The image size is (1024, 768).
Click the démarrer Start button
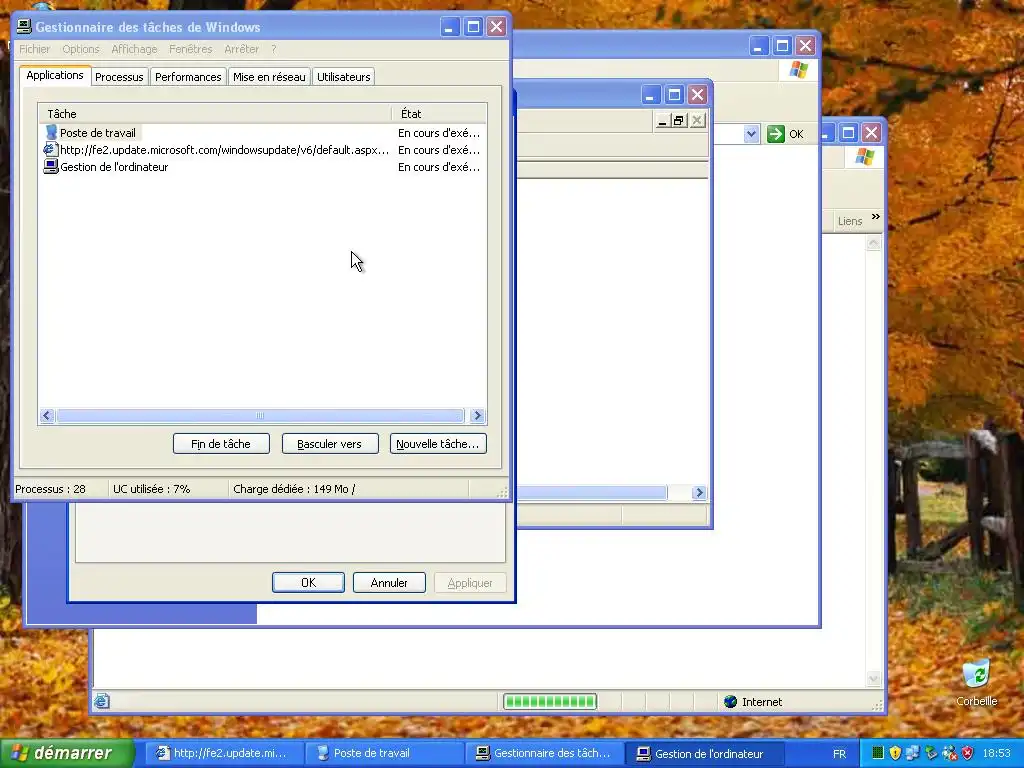pyautogui.click(x=67, y=753)
